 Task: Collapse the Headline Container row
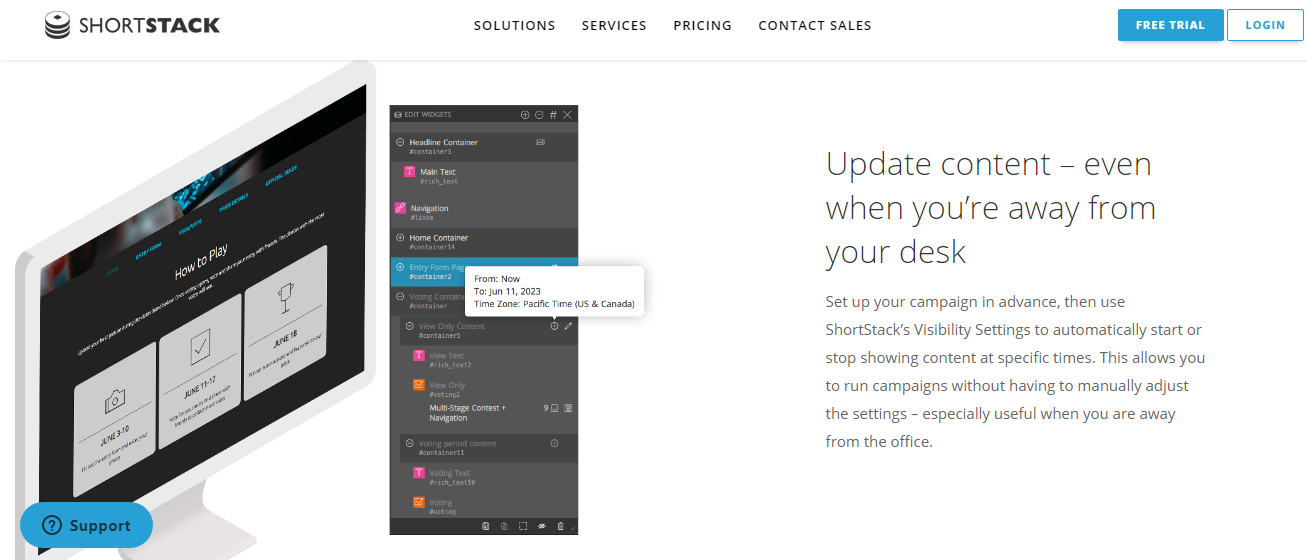coord(400,142)
